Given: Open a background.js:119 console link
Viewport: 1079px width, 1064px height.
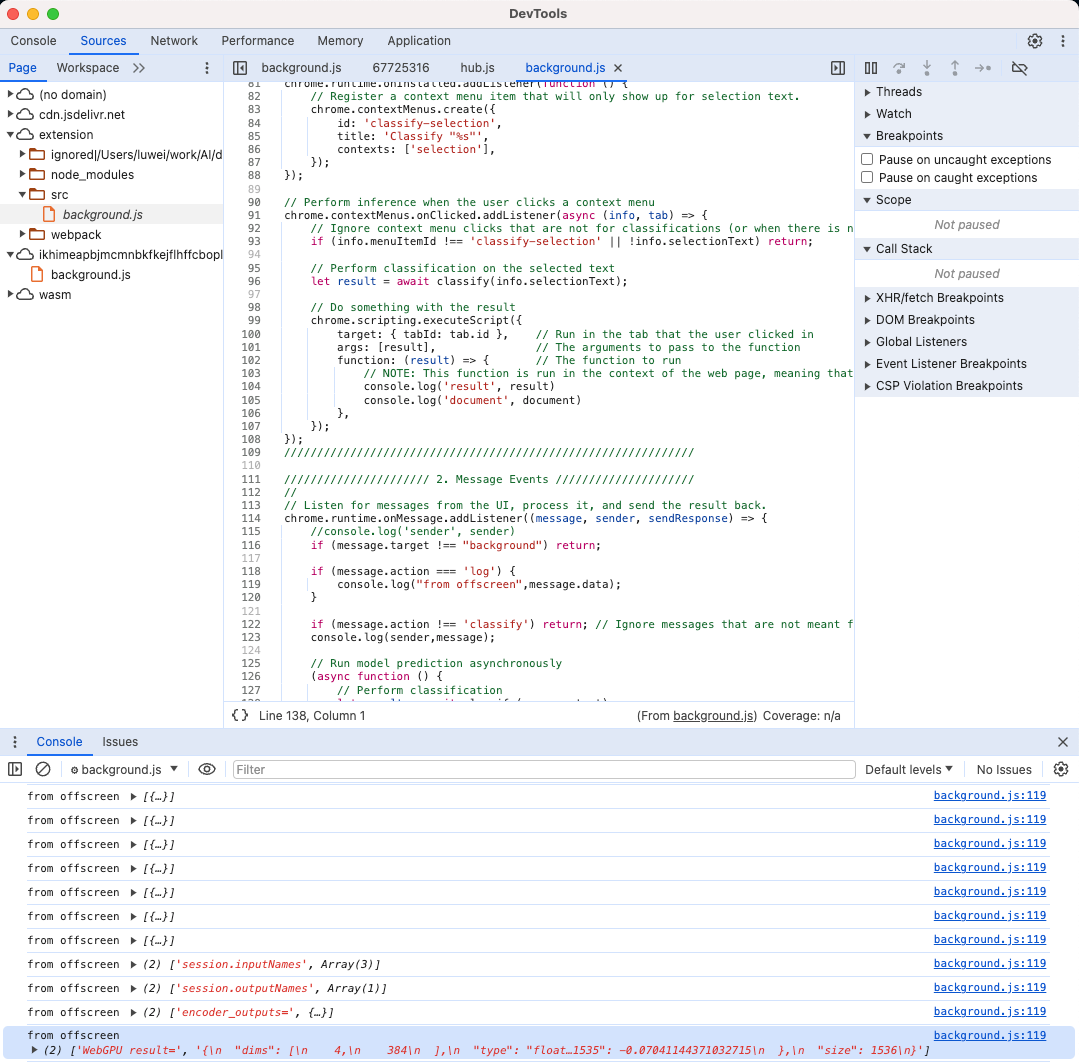Looking at the screenshot, I should coord(989,795).
